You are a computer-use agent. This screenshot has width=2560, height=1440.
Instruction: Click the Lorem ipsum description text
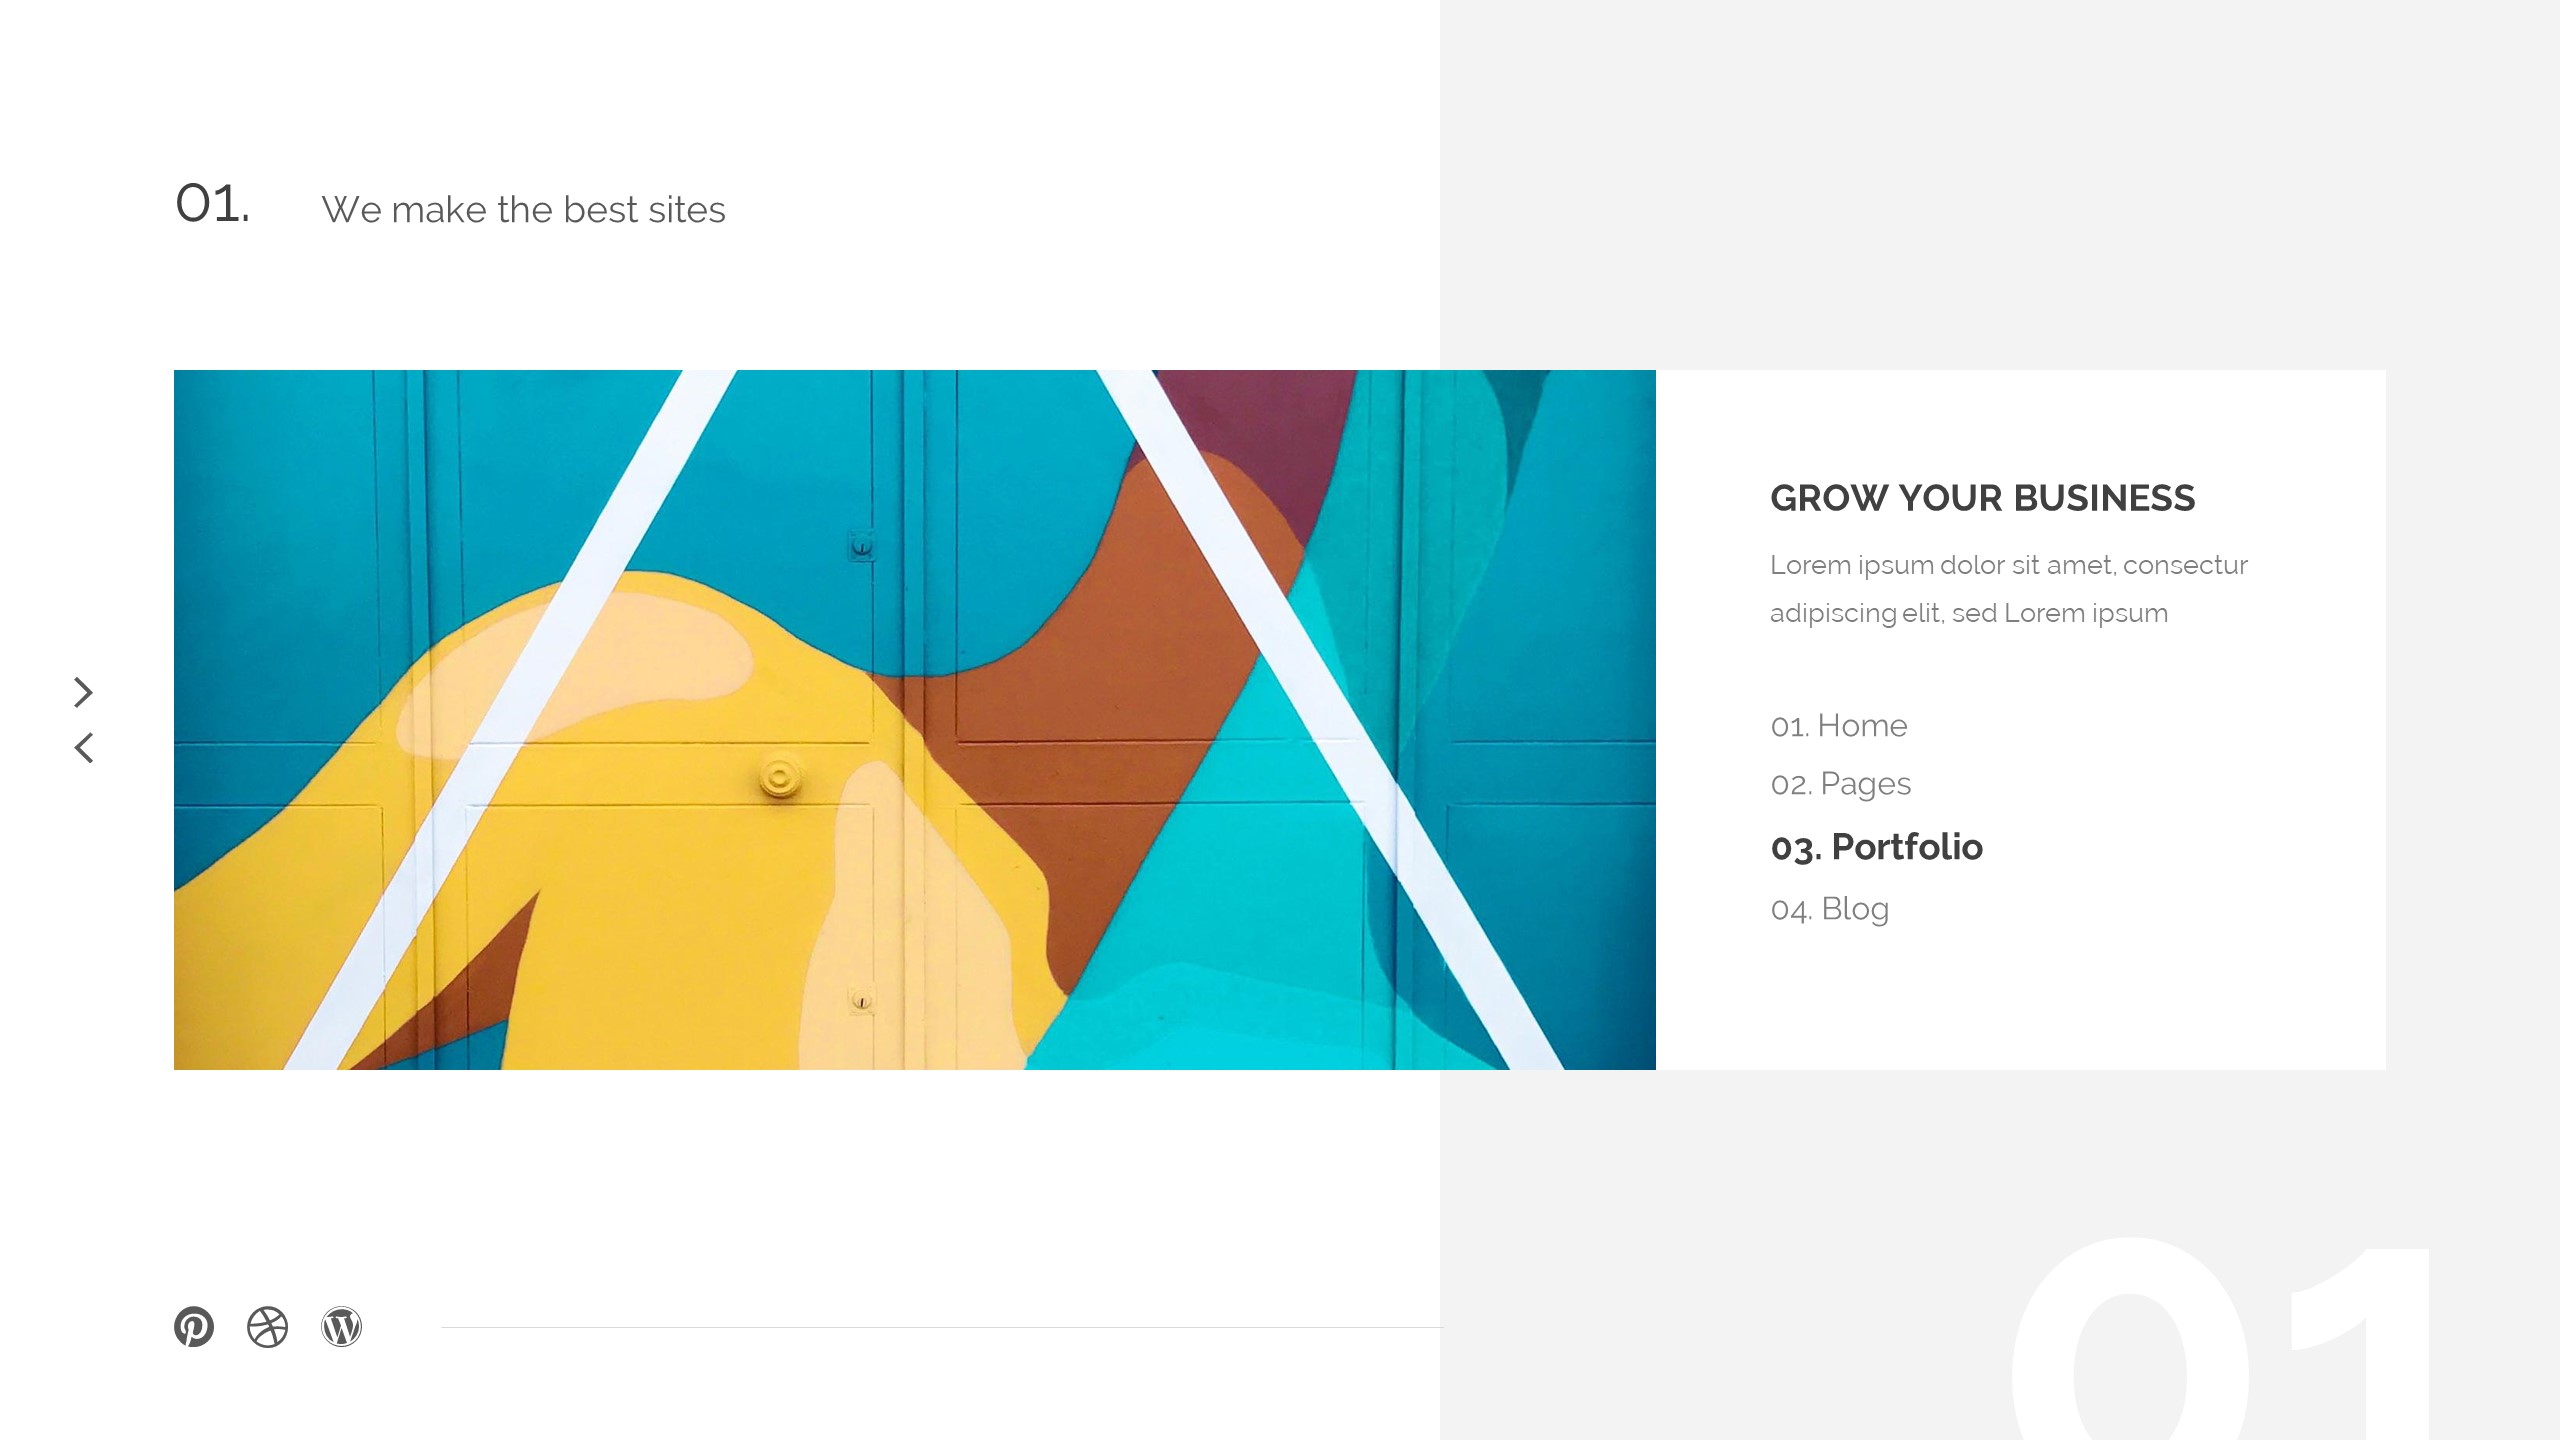pos(2008,589)
